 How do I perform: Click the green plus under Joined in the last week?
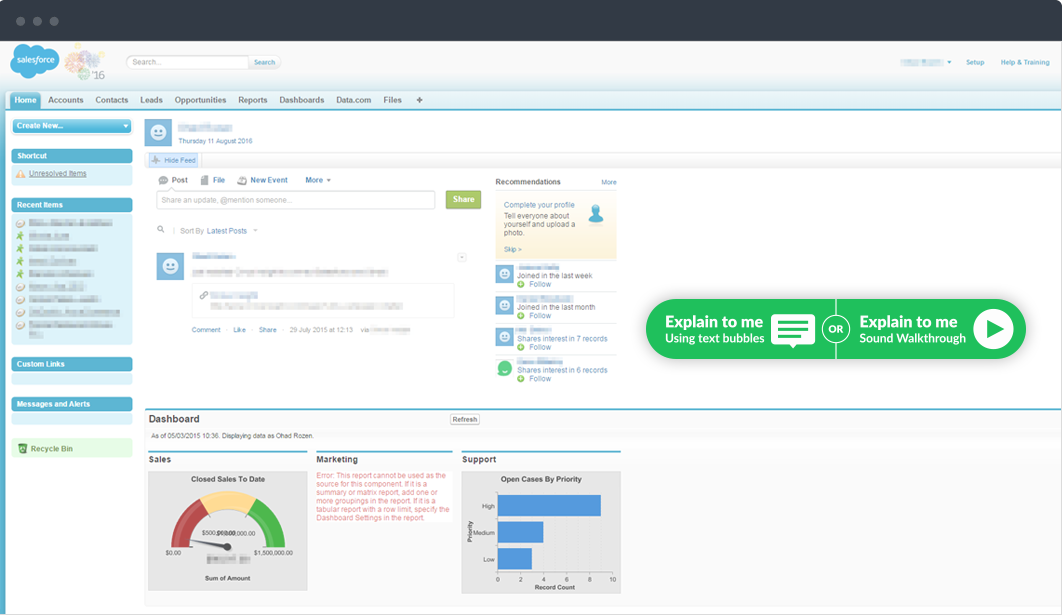pyautogui.click(x=521, y=284)
